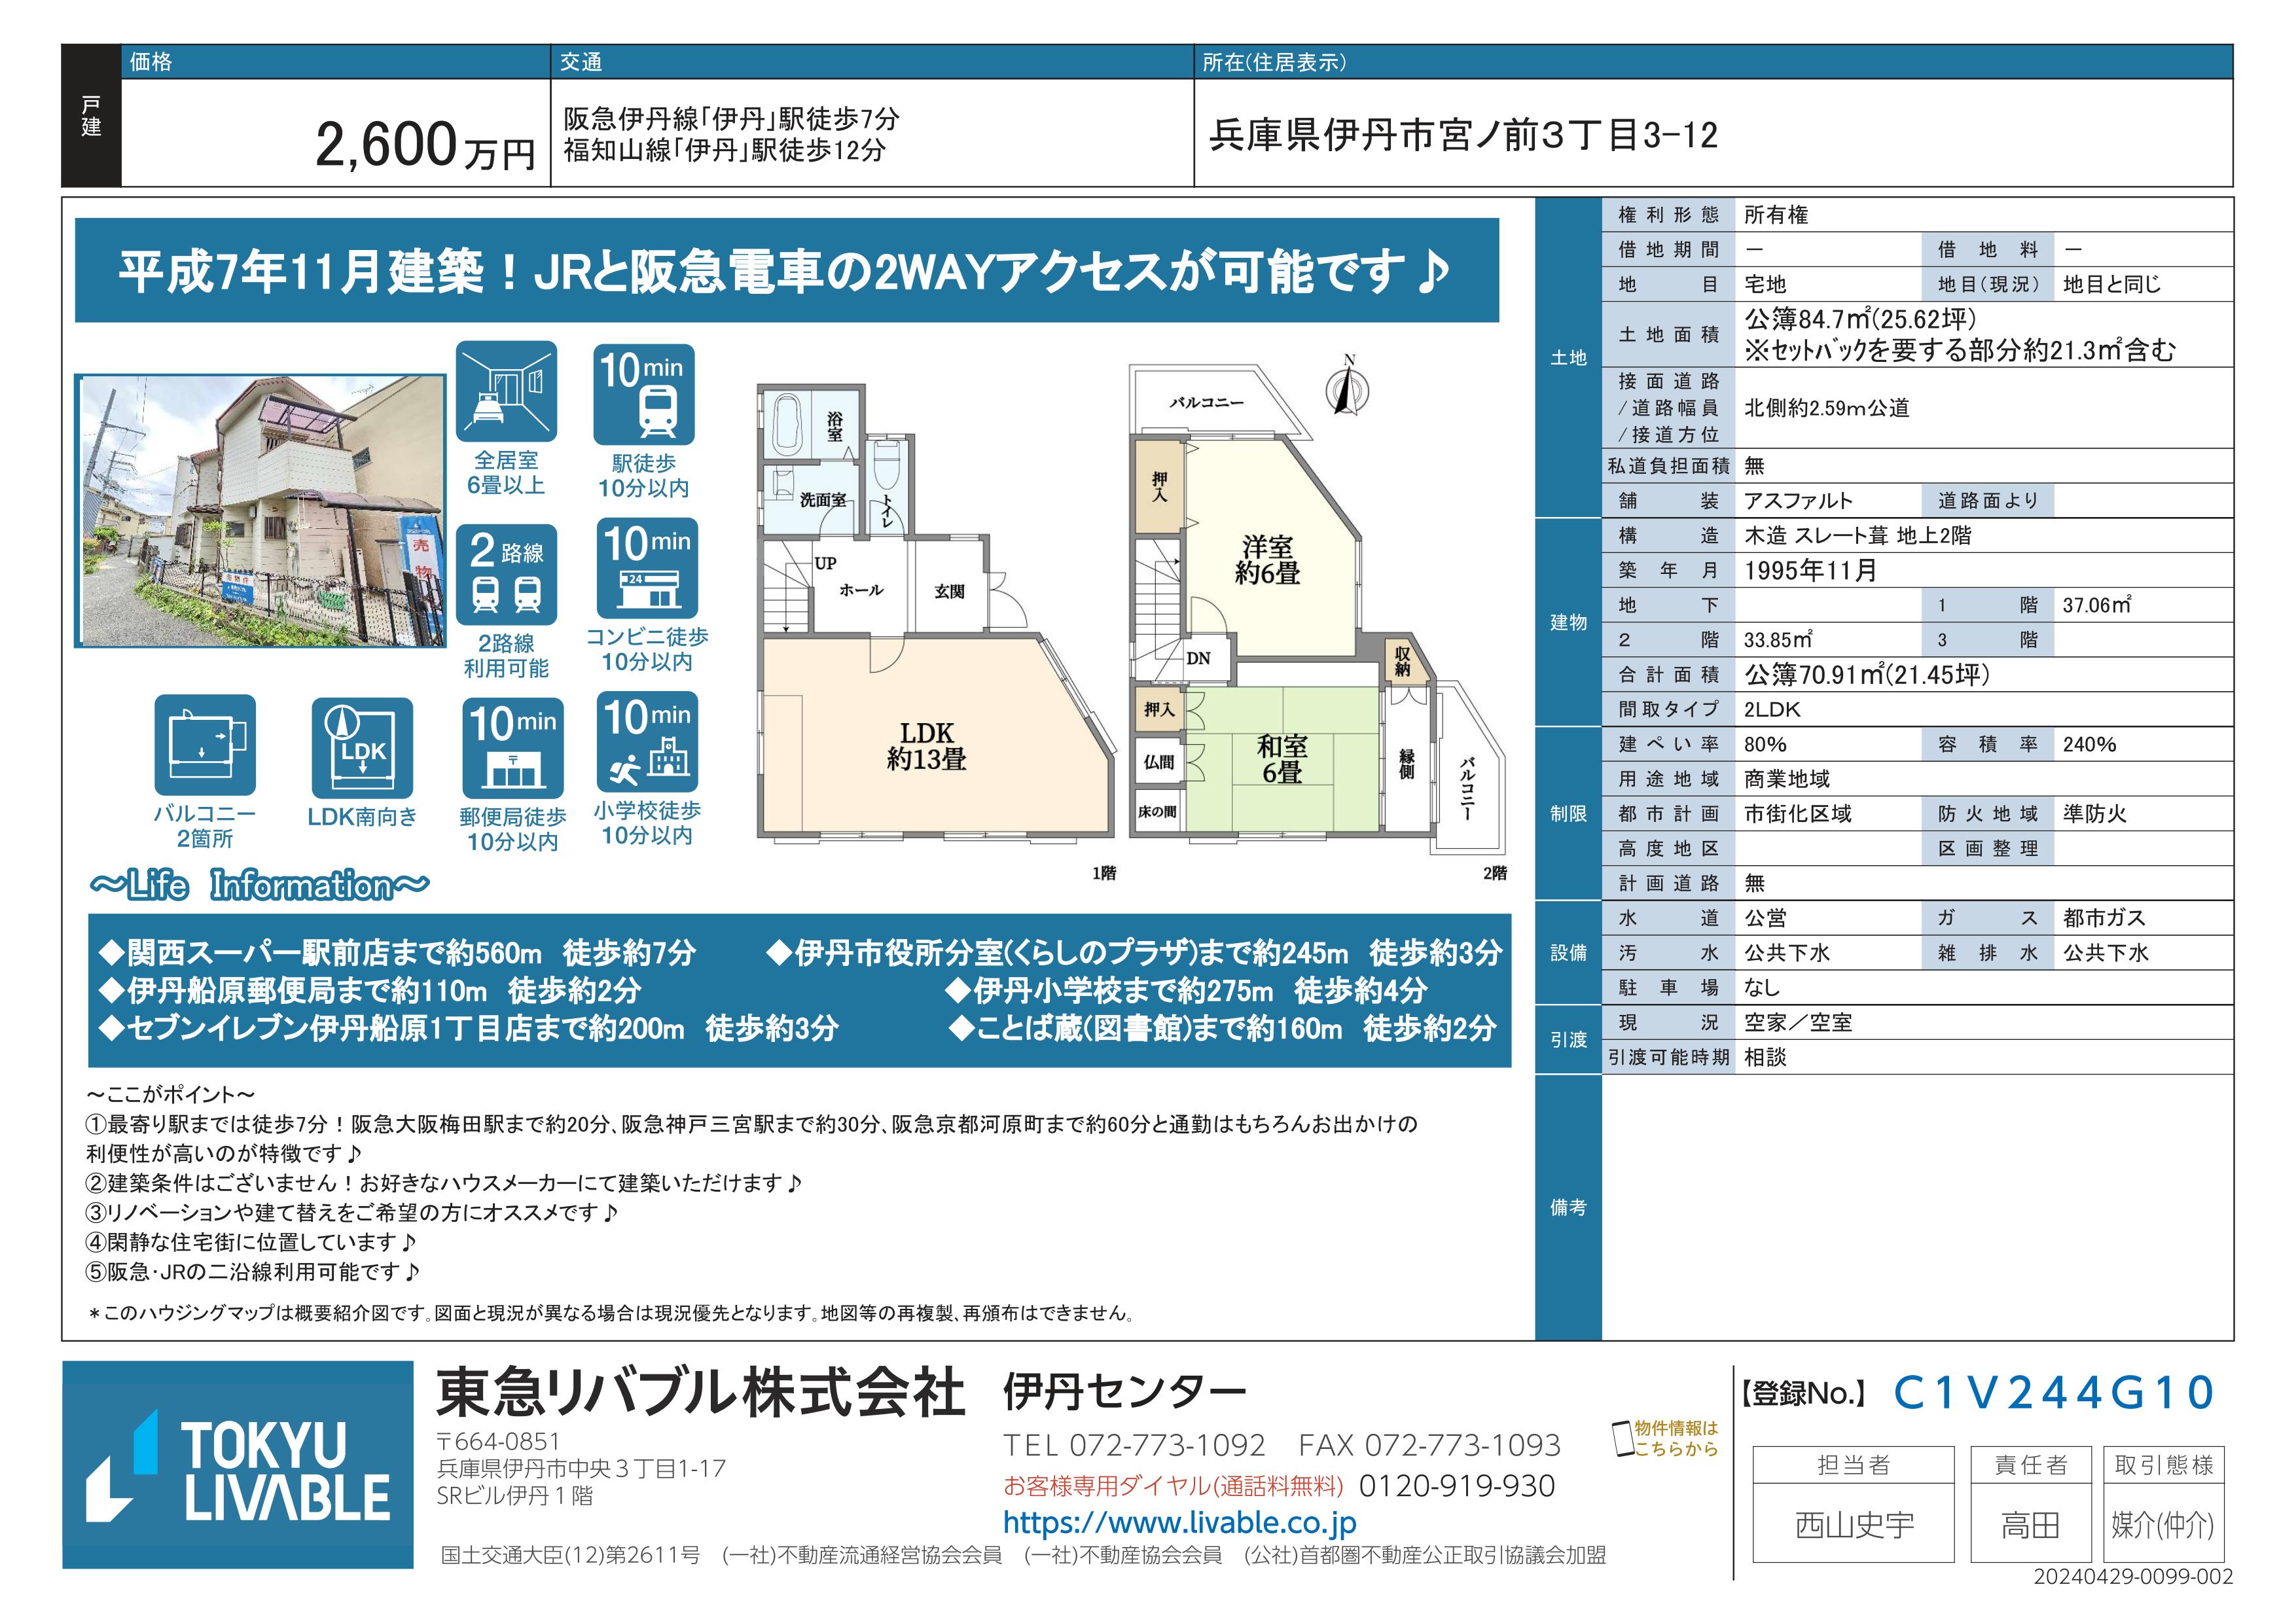Image resolution: width=2296 pixels, height=1623 pixels.
Task: Click the バルコニー2箇所 icon
Action: [x=205, y=745]
